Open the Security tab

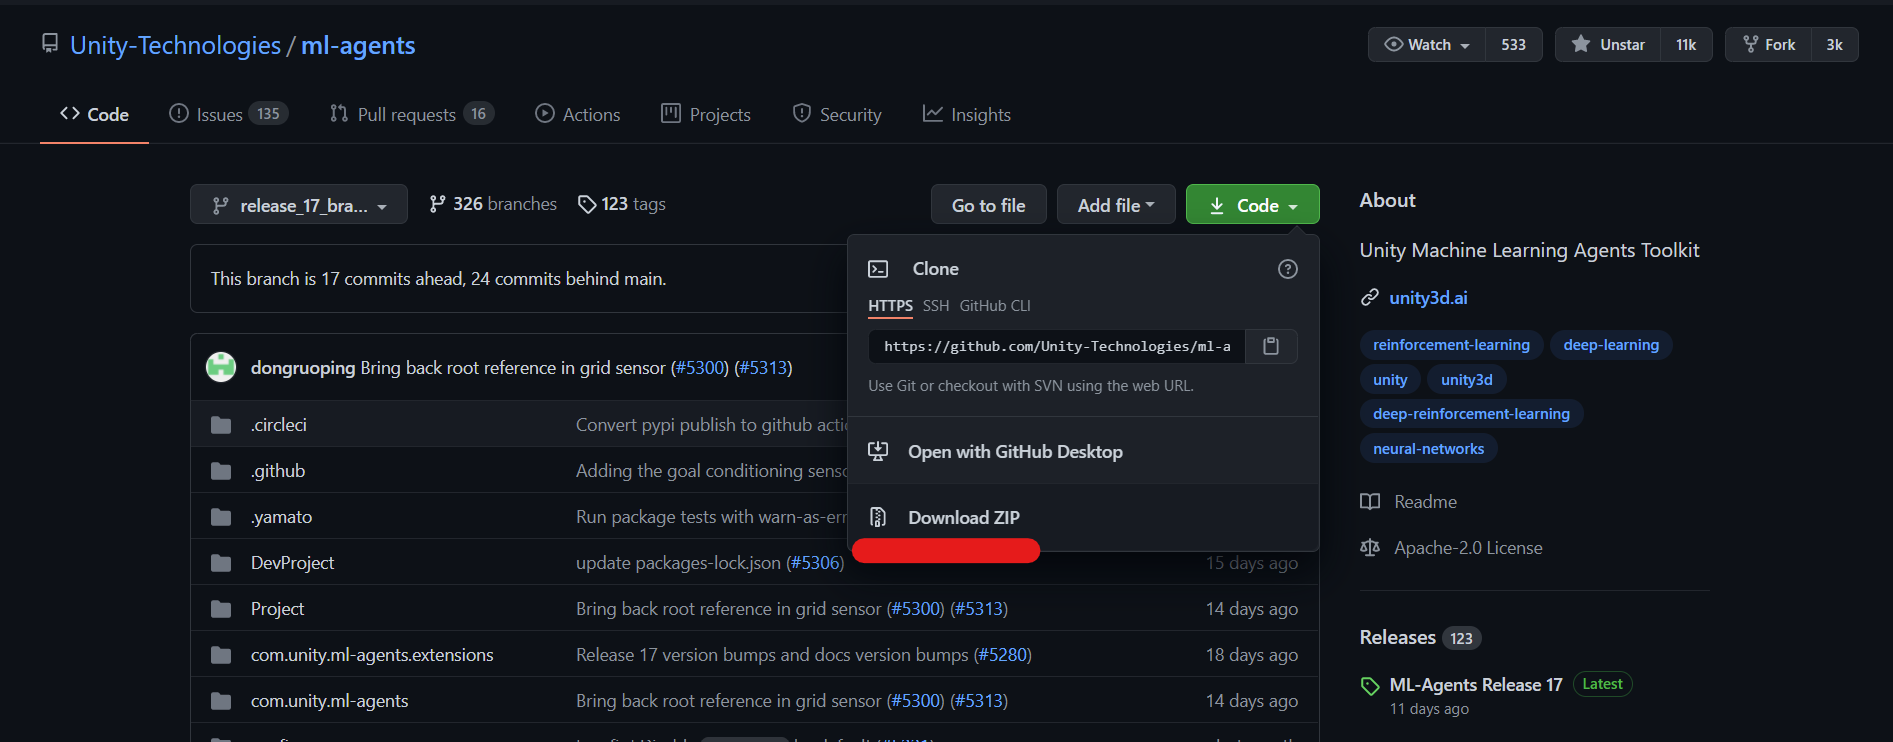(837, 114)
